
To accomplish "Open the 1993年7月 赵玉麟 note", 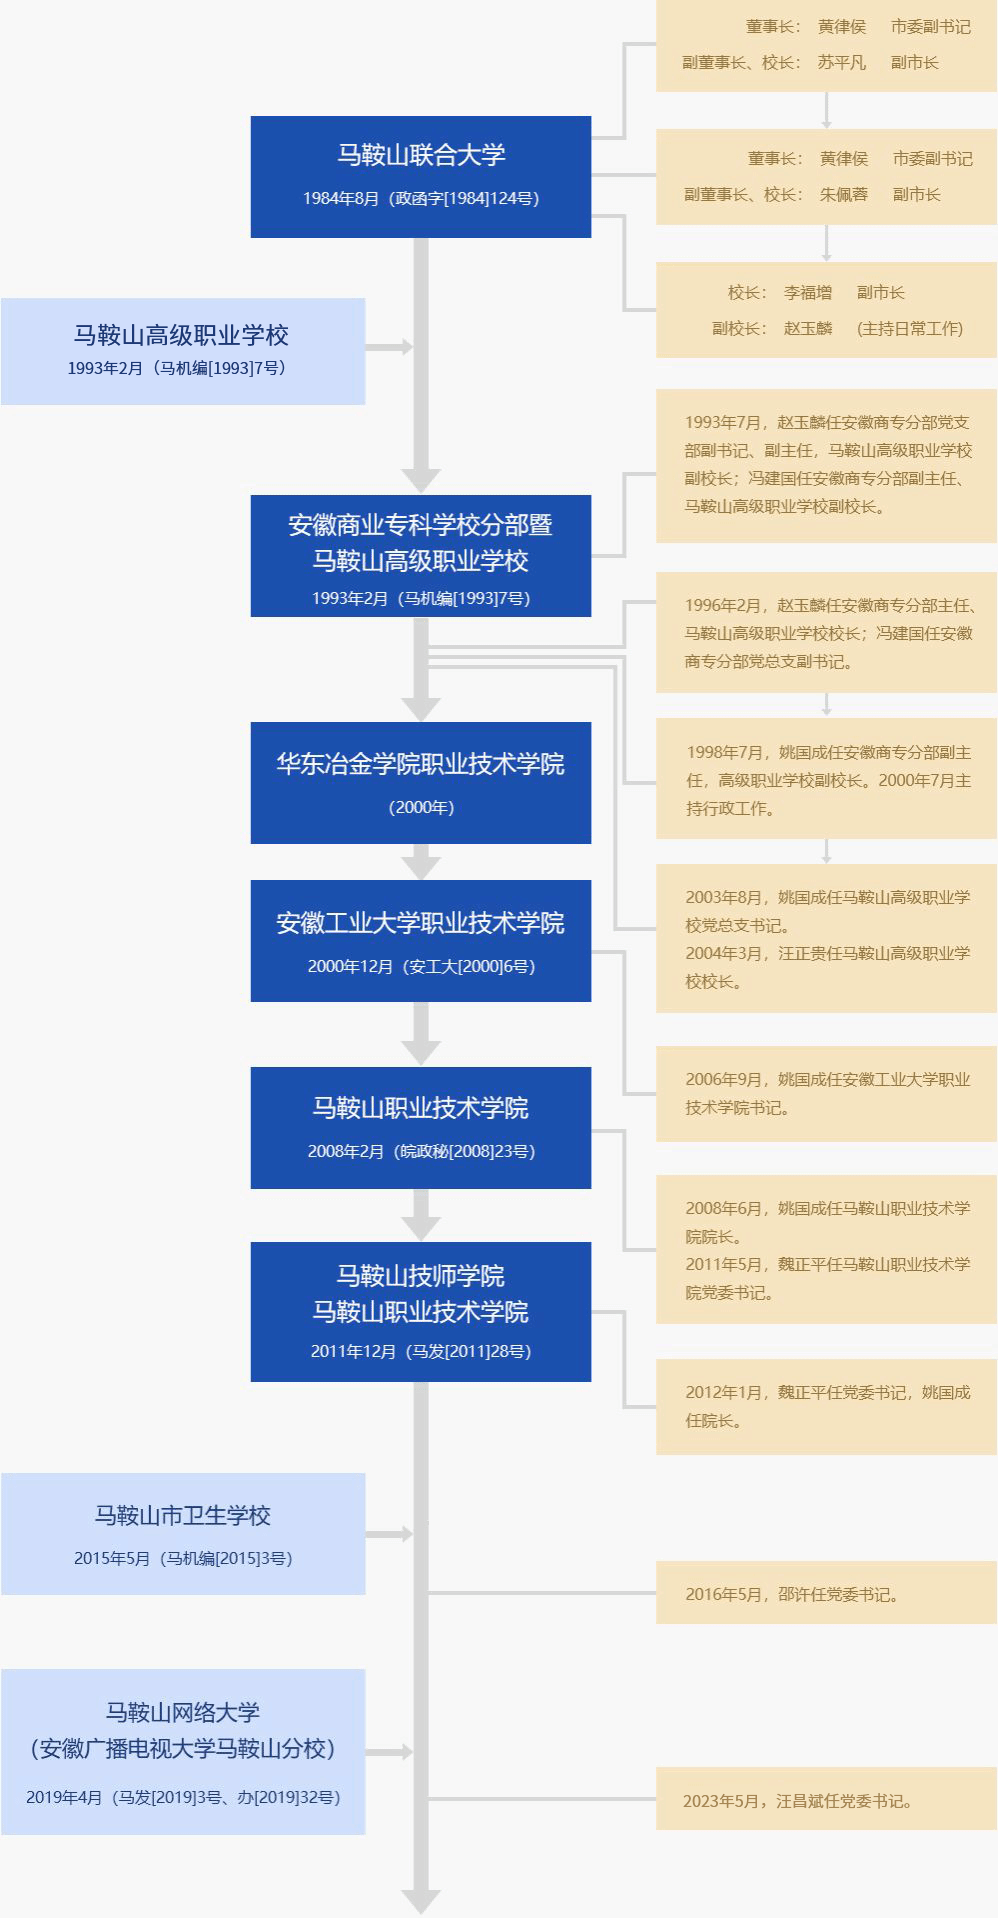I will (826, 466).
